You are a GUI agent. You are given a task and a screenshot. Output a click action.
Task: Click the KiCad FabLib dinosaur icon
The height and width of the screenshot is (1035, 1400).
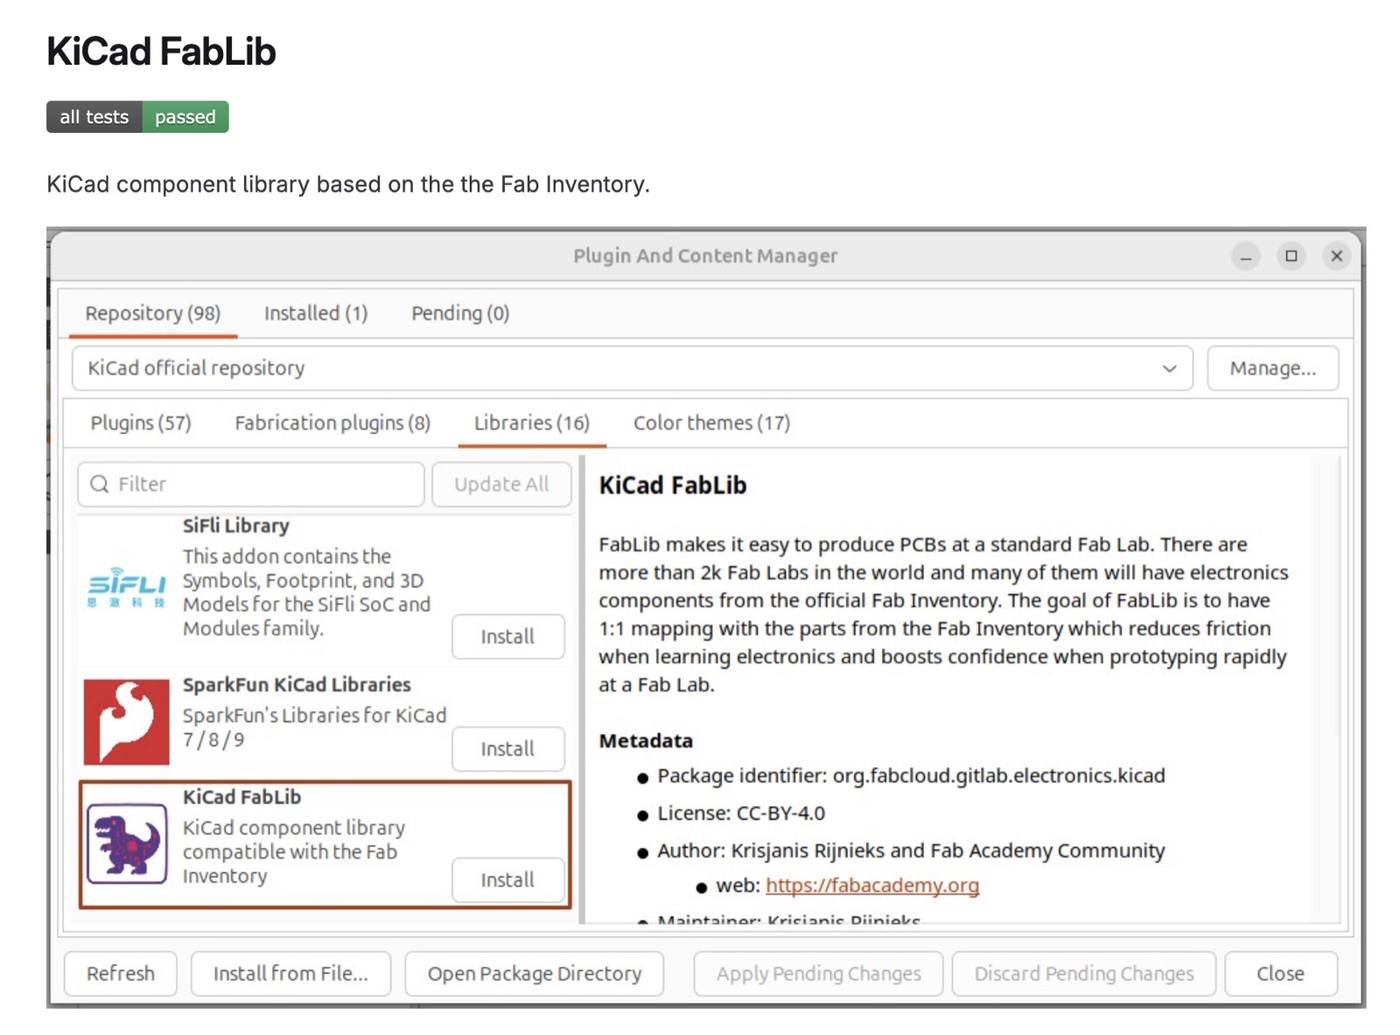pos(127,843)
